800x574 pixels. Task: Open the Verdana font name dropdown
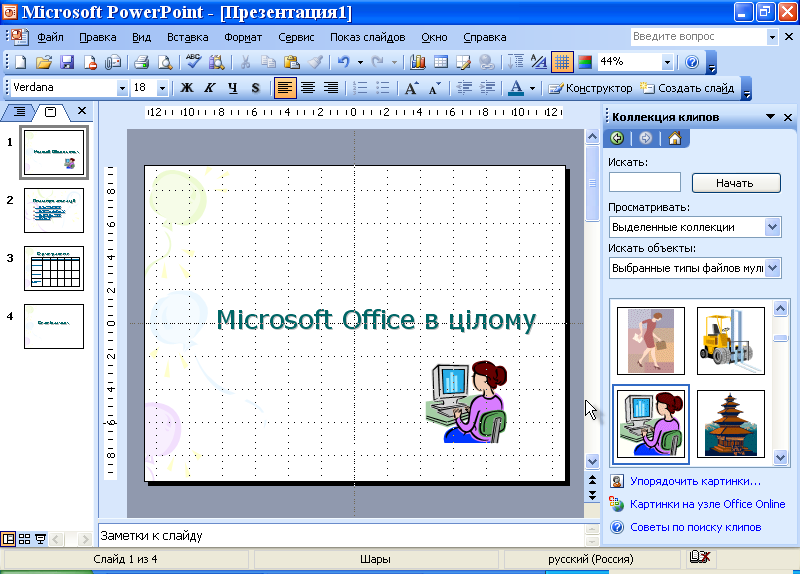pos(121,88)
